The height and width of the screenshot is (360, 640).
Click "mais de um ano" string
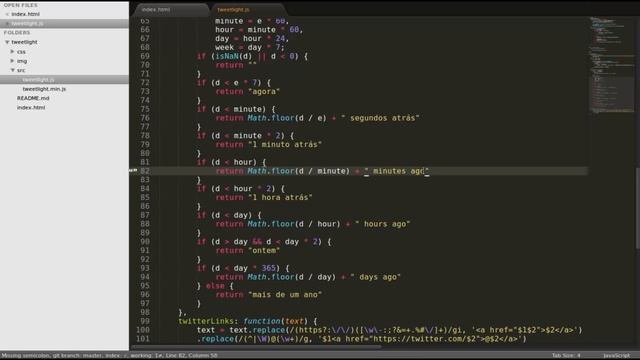click(284, 295)
